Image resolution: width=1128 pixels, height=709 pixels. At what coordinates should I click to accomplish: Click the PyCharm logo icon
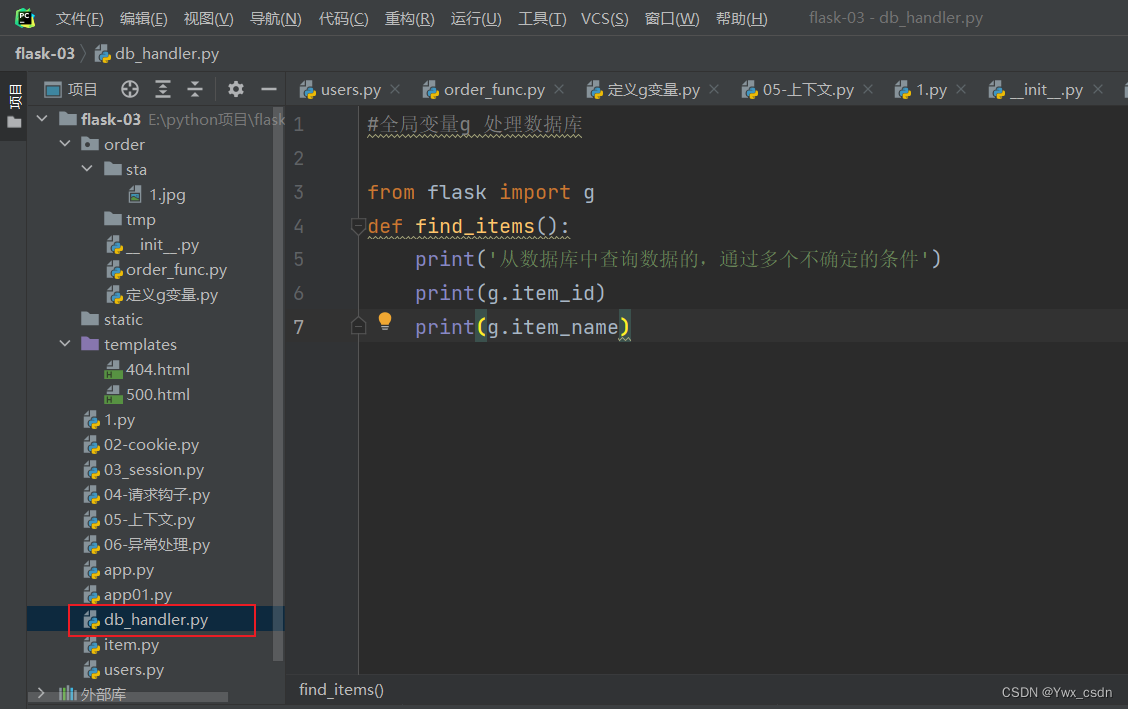click(x=24, y=18)
